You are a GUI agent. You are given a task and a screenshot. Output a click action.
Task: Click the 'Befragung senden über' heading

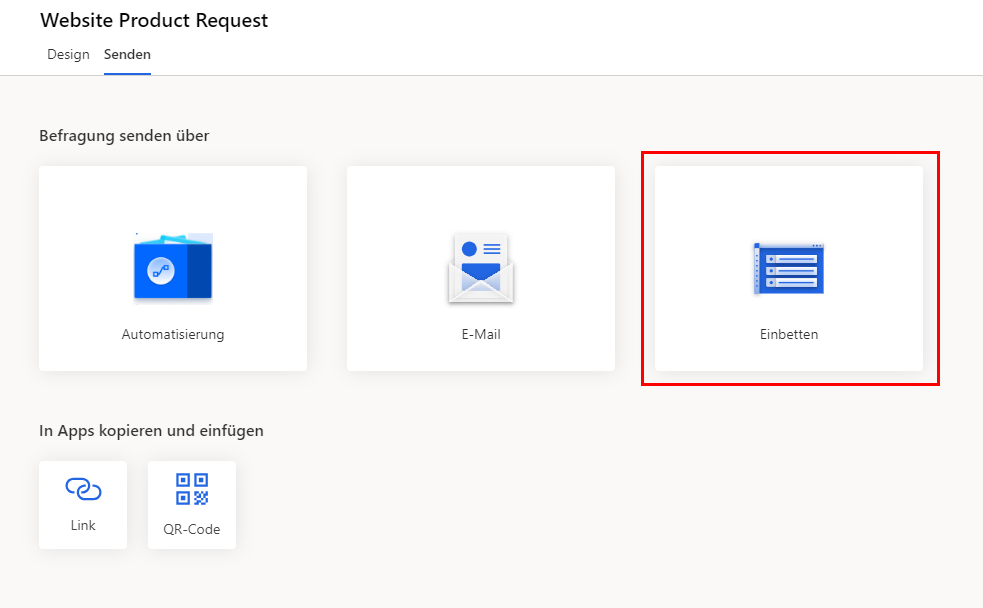pyautogui.click(x=124, y=135)
